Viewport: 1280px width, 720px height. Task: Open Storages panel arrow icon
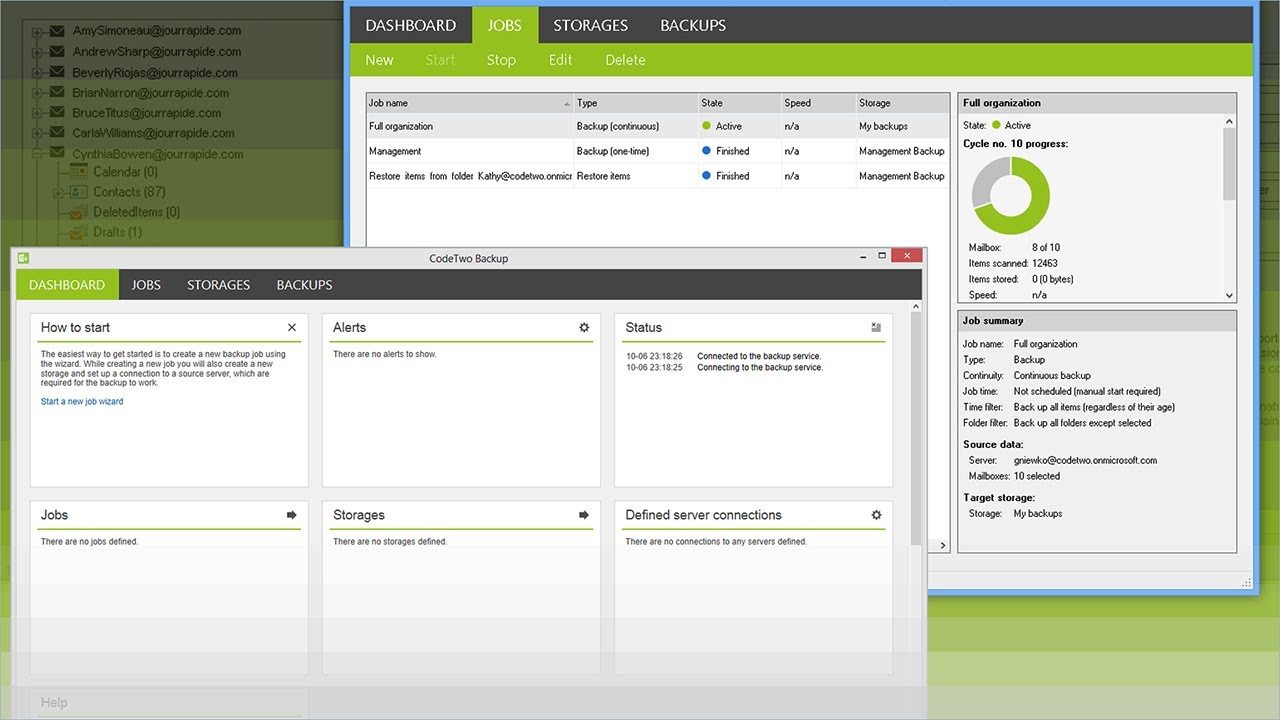click(x=584, y=515)
